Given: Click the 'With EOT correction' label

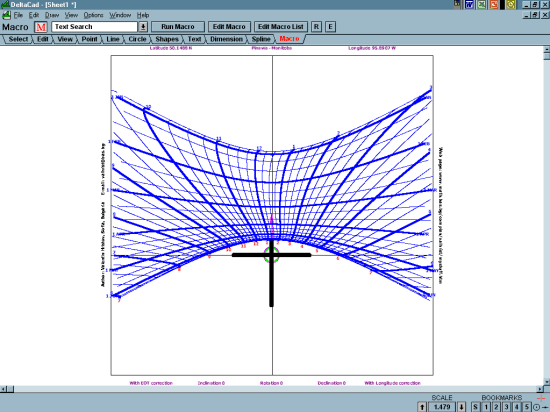Looking at the screenshot, I should [x=151, y=383].
